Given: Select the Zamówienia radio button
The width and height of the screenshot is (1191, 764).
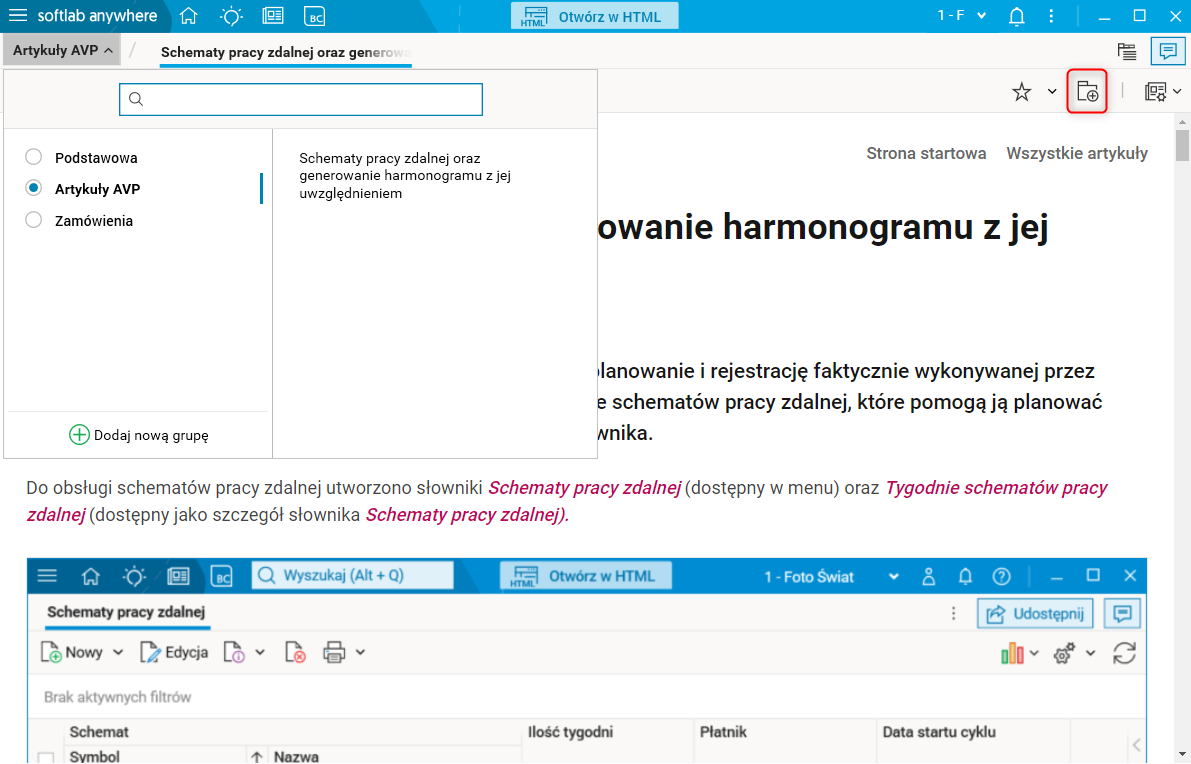Looking at the screenshot, I should tap(33, 220).
